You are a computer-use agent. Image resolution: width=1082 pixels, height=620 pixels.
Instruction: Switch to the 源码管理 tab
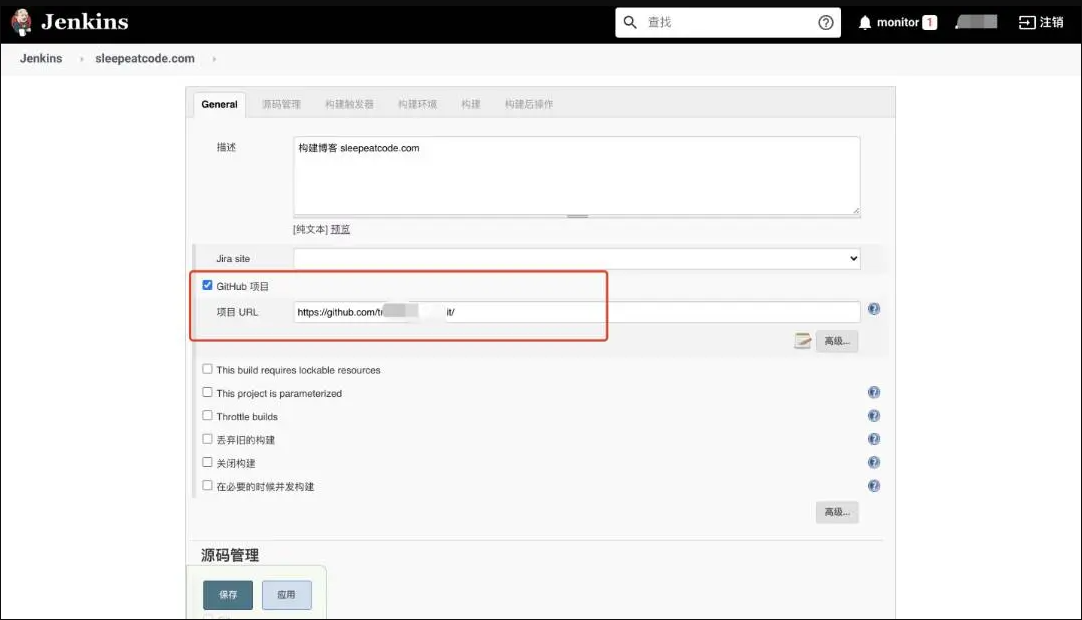[x=281, y=104]
